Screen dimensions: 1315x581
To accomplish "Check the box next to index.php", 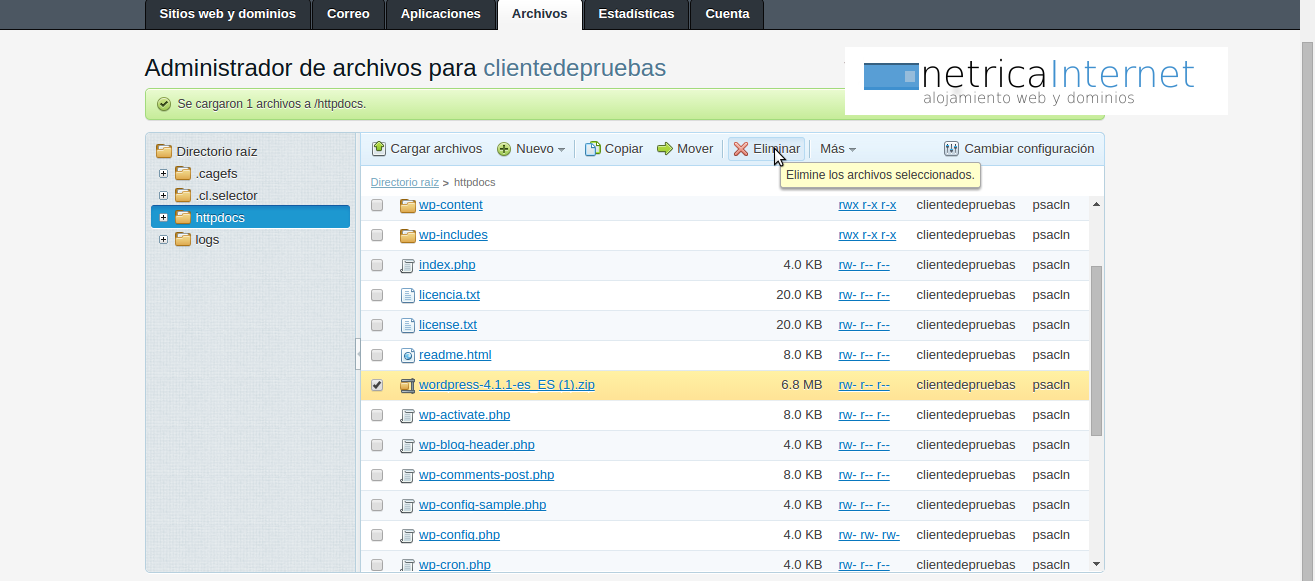I will point(377,265).
